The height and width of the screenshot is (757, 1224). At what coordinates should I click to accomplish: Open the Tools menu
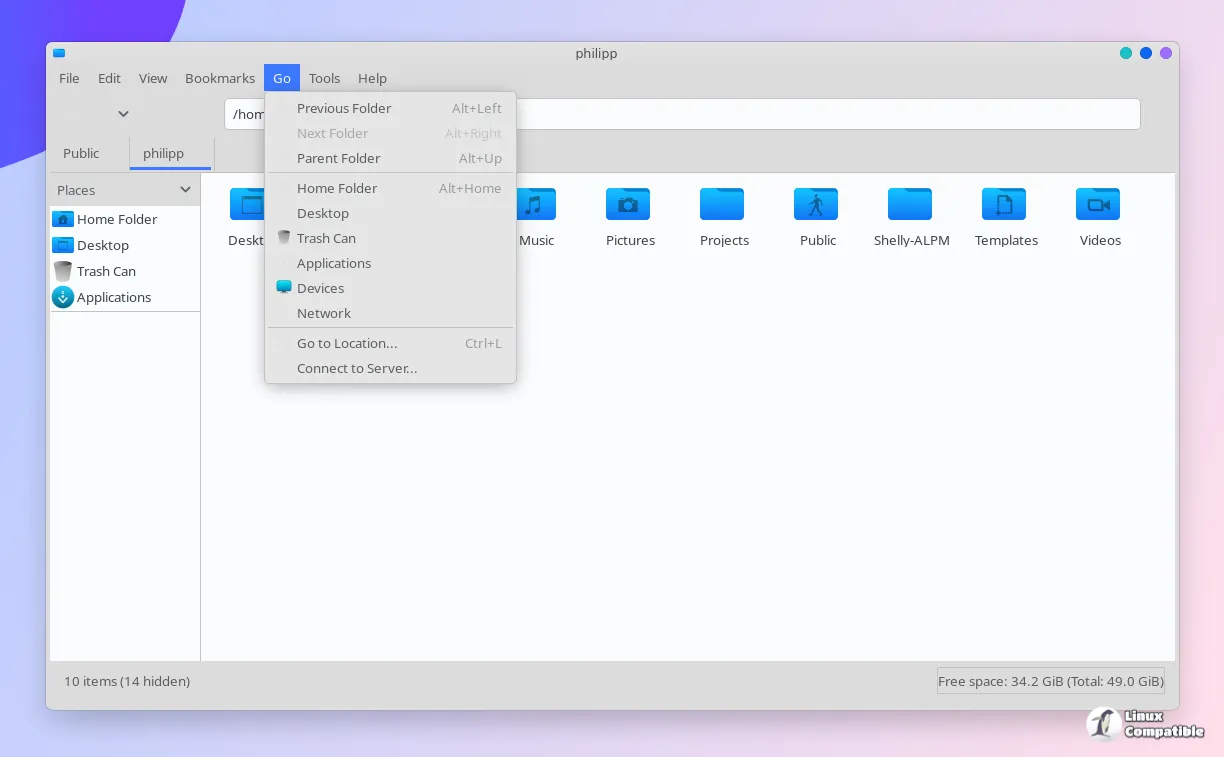point(324,78)
